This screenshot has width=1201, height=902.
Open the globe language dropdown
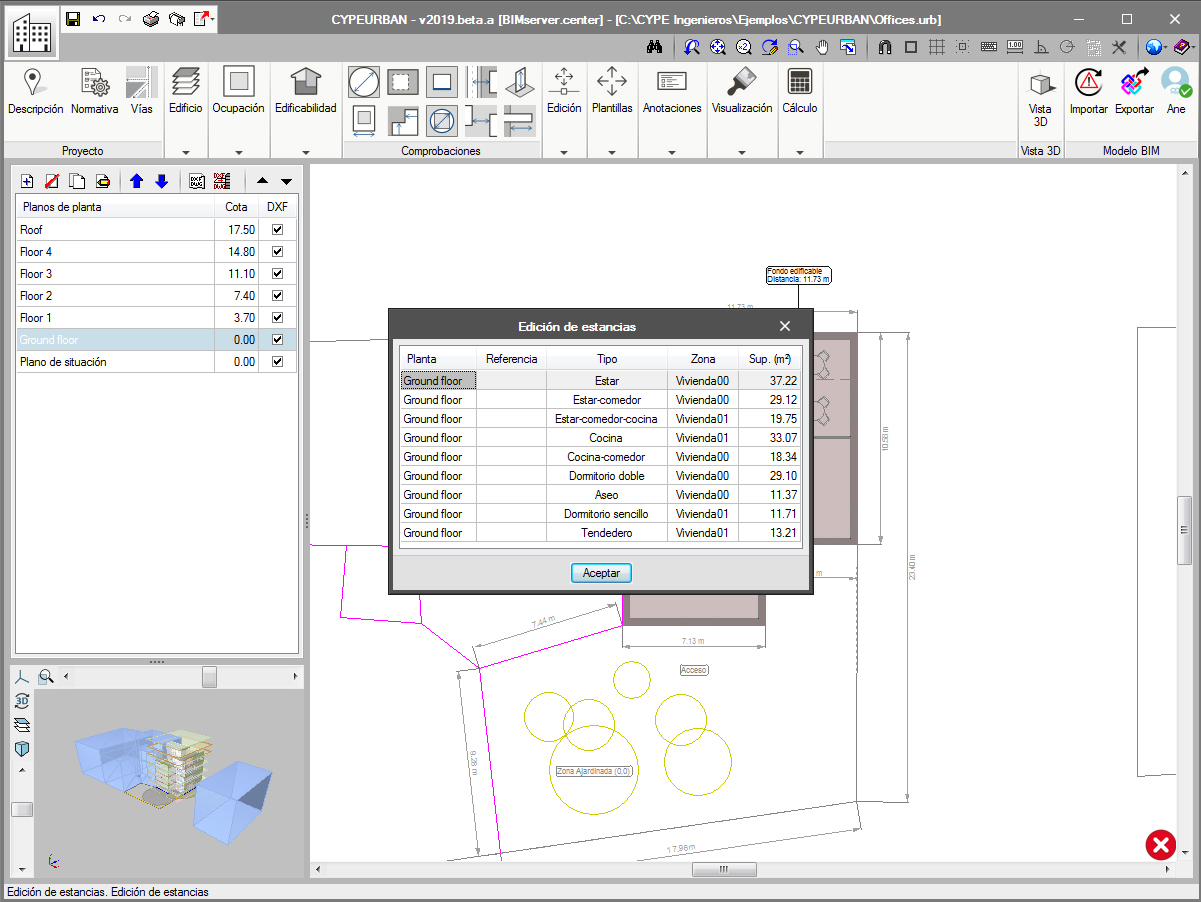(x=1157, y=46)
